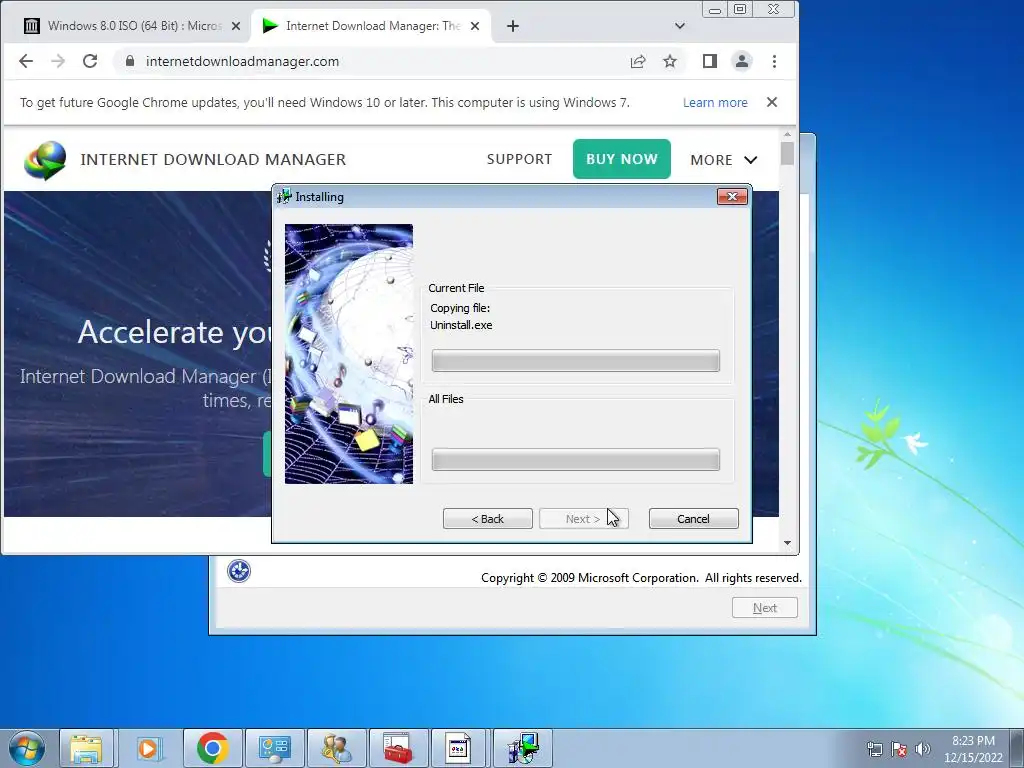Open a new Chrome tab
The height and width of the screenshot is (768, 1024).
click(513, 26)
